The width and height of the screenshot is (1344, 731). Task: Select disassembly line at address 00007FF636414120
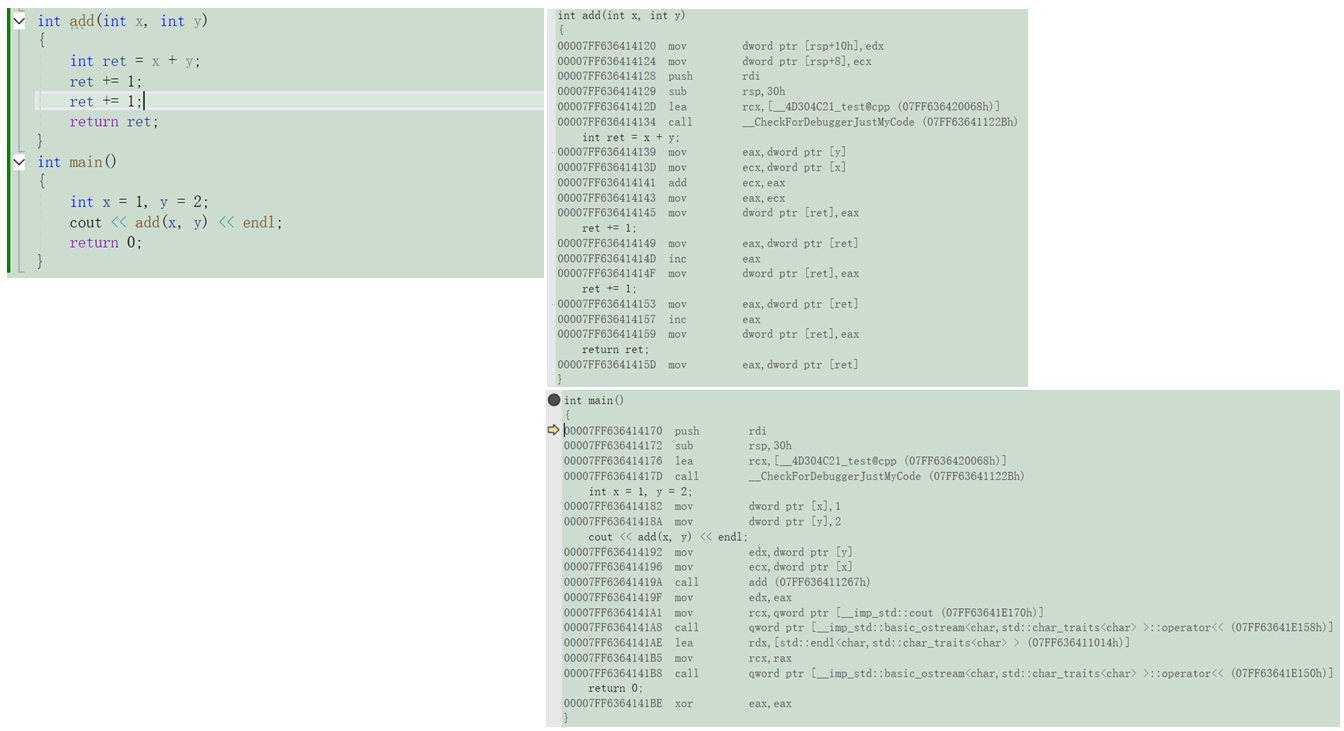[720, 46]
